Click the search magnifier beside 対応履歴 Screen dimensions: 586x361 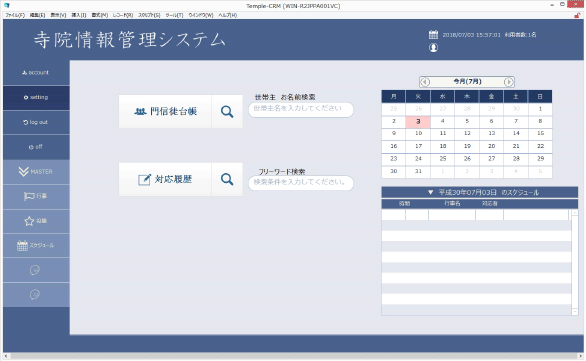pos(227,179)
